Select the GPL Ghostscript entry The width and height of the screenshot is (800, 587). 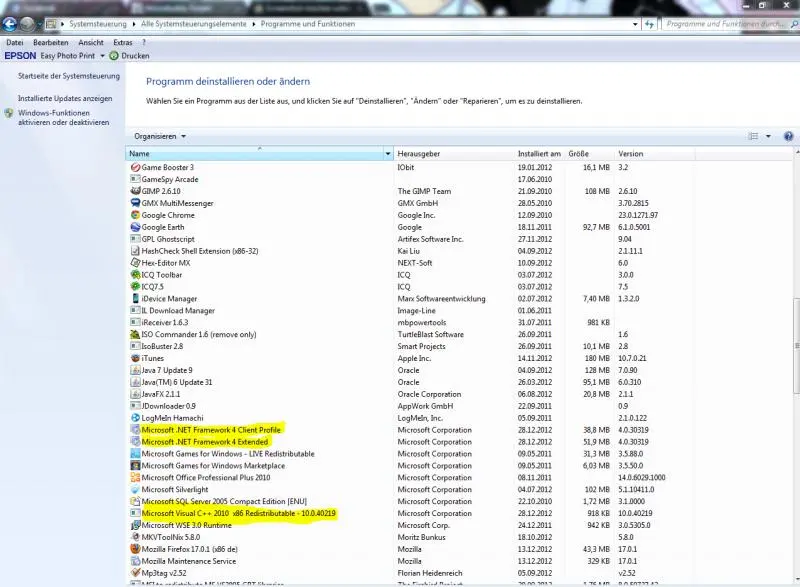(x=168, y=239)
